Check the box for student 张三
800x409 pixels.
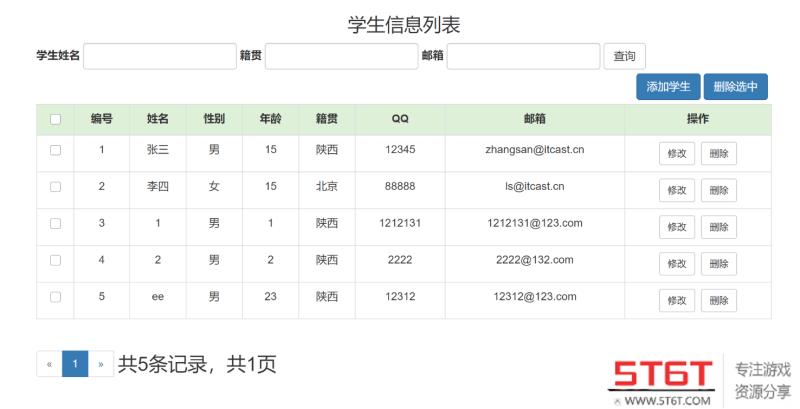[56, 151]
